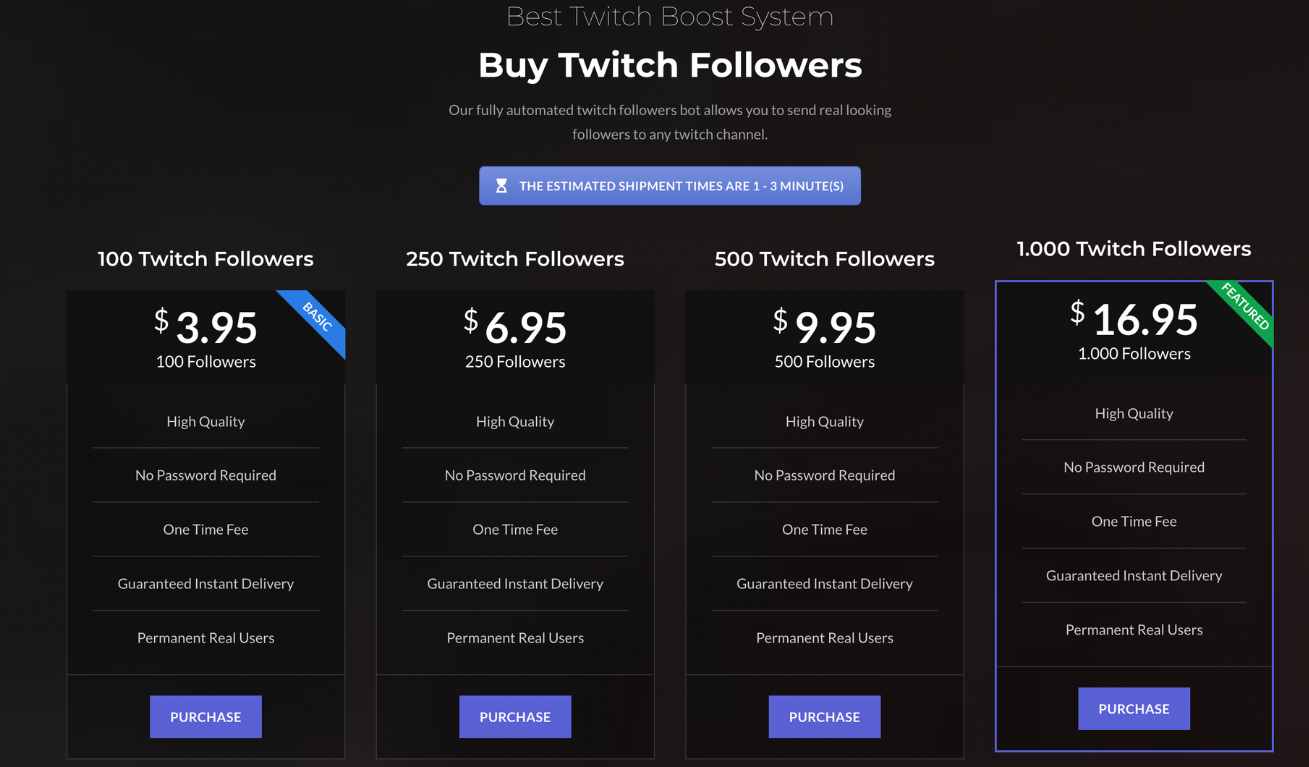Click the Buy Twitch Followers title
The height and width of the screenshot is (767, 1309).
pos(670,65)
